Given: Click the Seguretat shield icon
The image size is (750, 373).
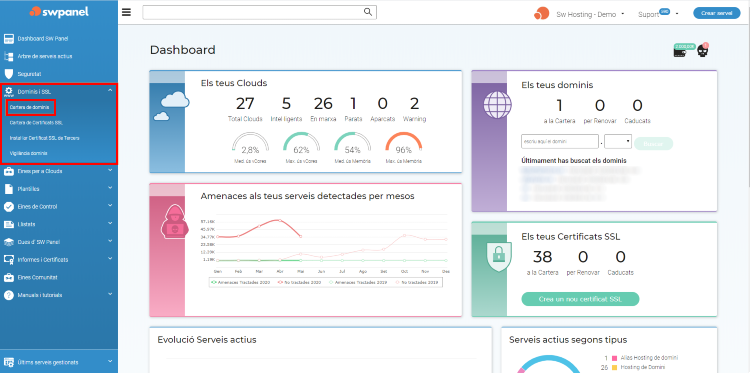Looking at the screenshot, I should coord(8,74).
